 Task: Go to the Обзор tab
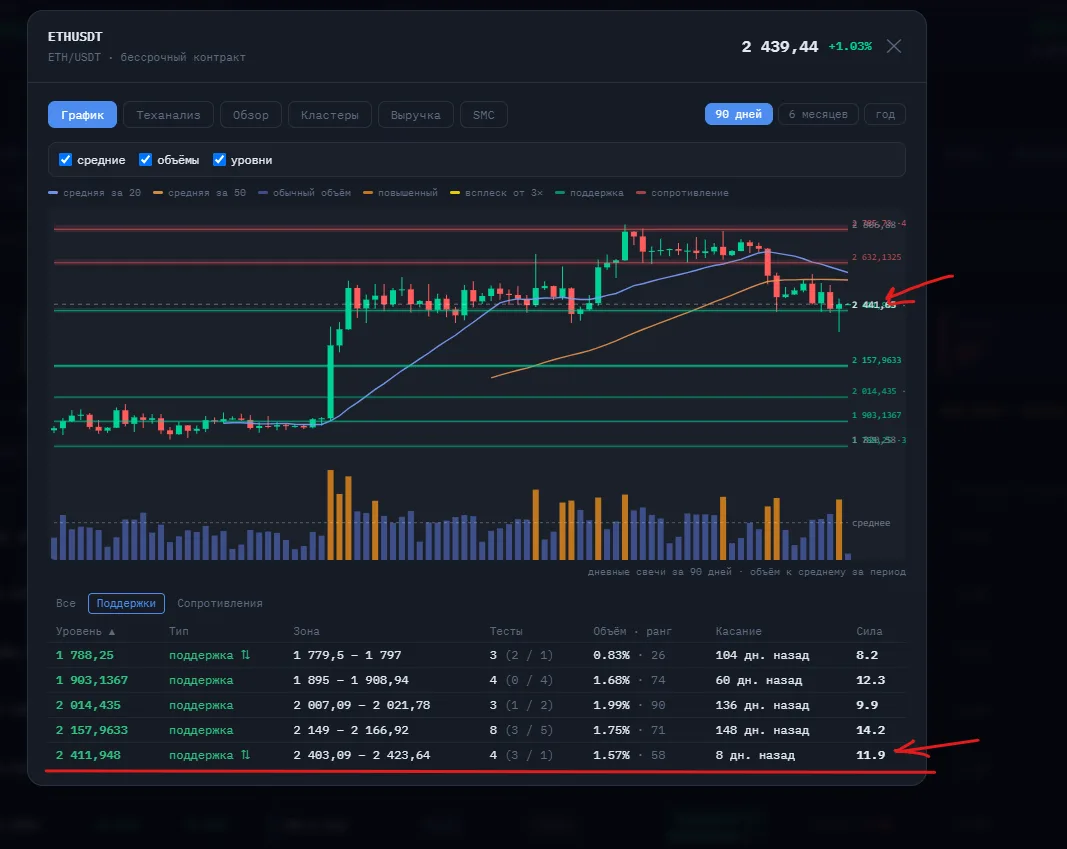point(250,115)
